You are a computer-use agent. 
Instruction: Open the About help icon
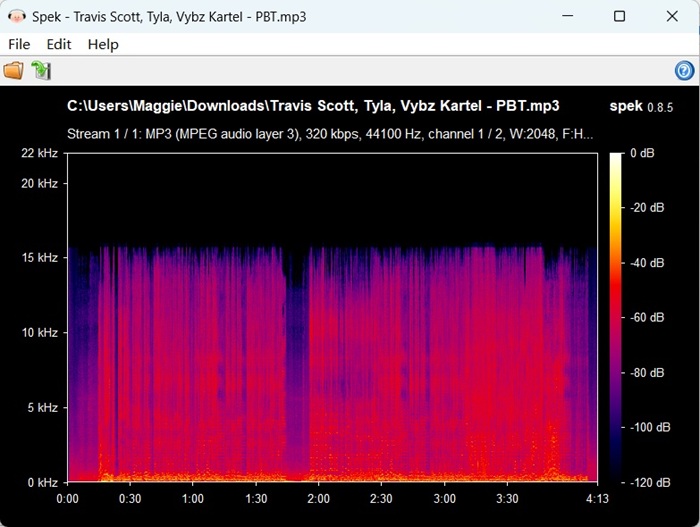tap(684, 71)
